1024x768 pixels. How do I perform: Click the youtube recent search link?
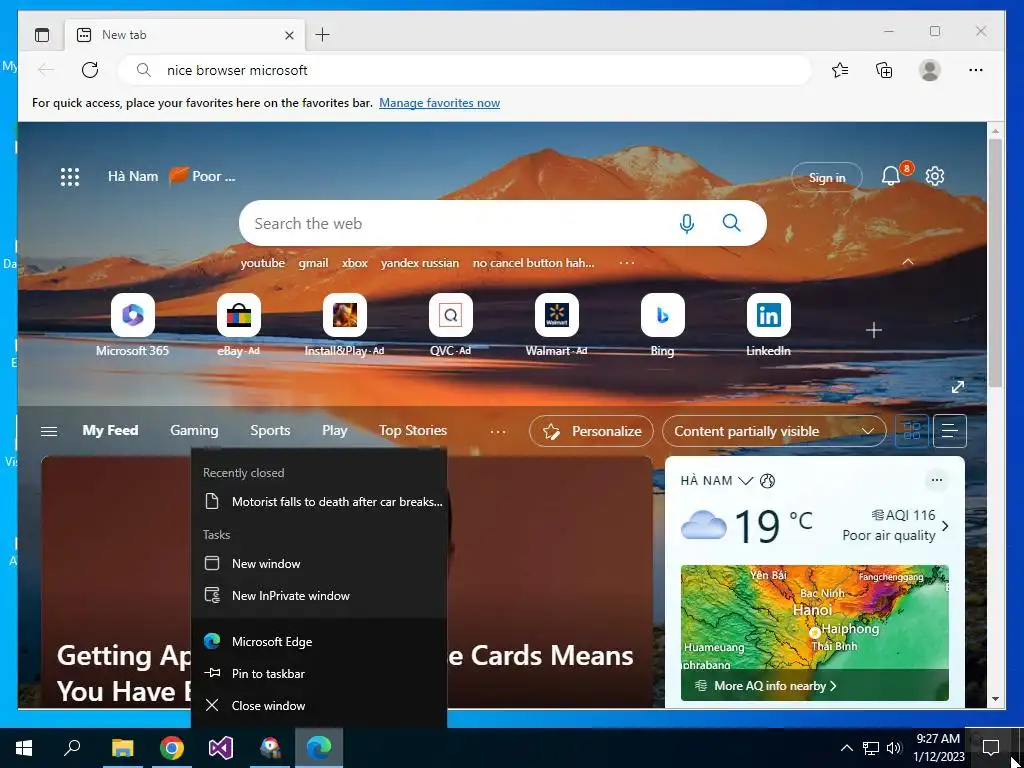click(x=263, y=263)
